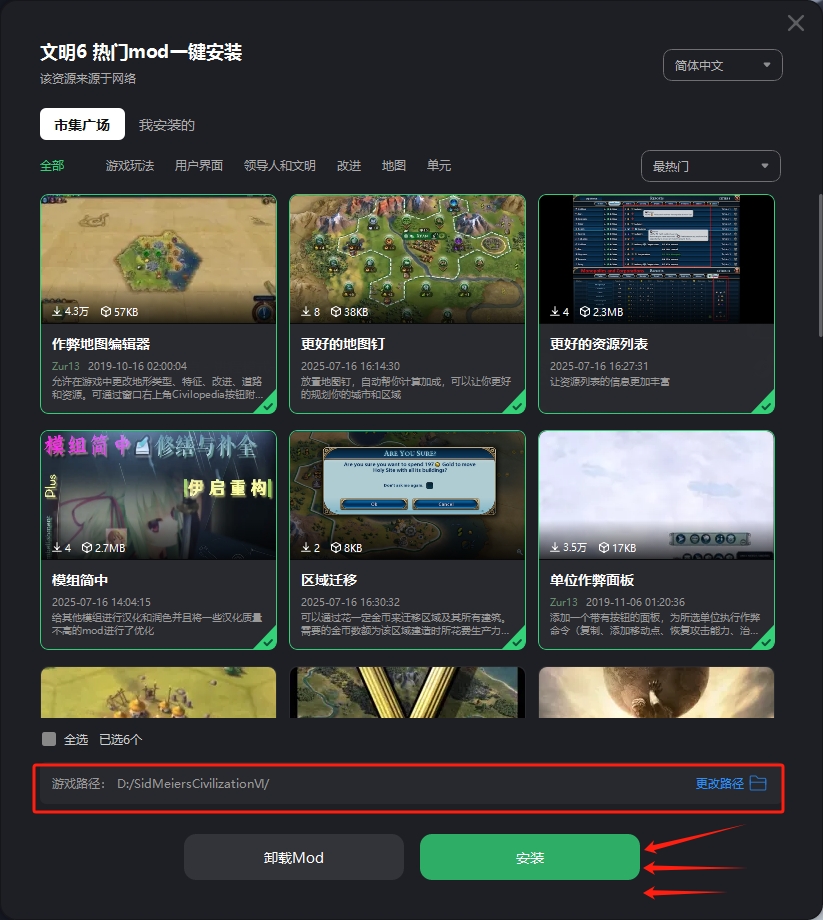
Task: Click file size cube icon beside 57KB
Action: 106,312
